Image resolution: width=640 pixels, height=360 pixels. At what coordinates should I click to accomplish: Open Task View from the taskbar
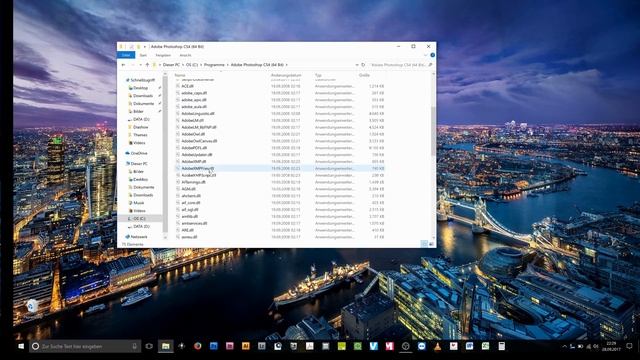coord(149,346)
